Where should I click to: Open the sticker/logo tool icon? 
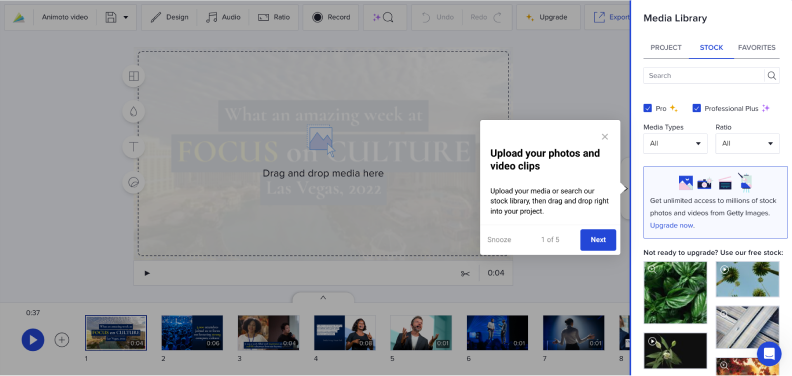click(x=134, y=182)
